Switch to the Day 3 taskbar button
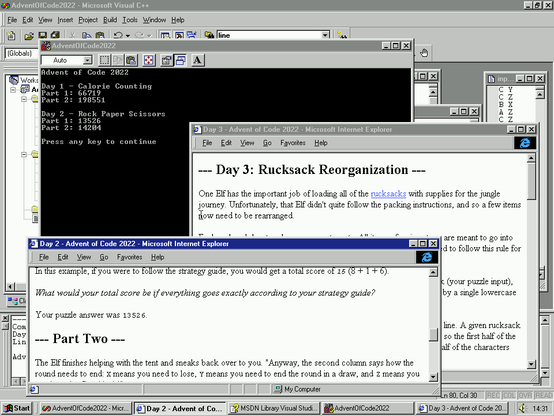This screenshot has width=554, height=416. point(462,409)
